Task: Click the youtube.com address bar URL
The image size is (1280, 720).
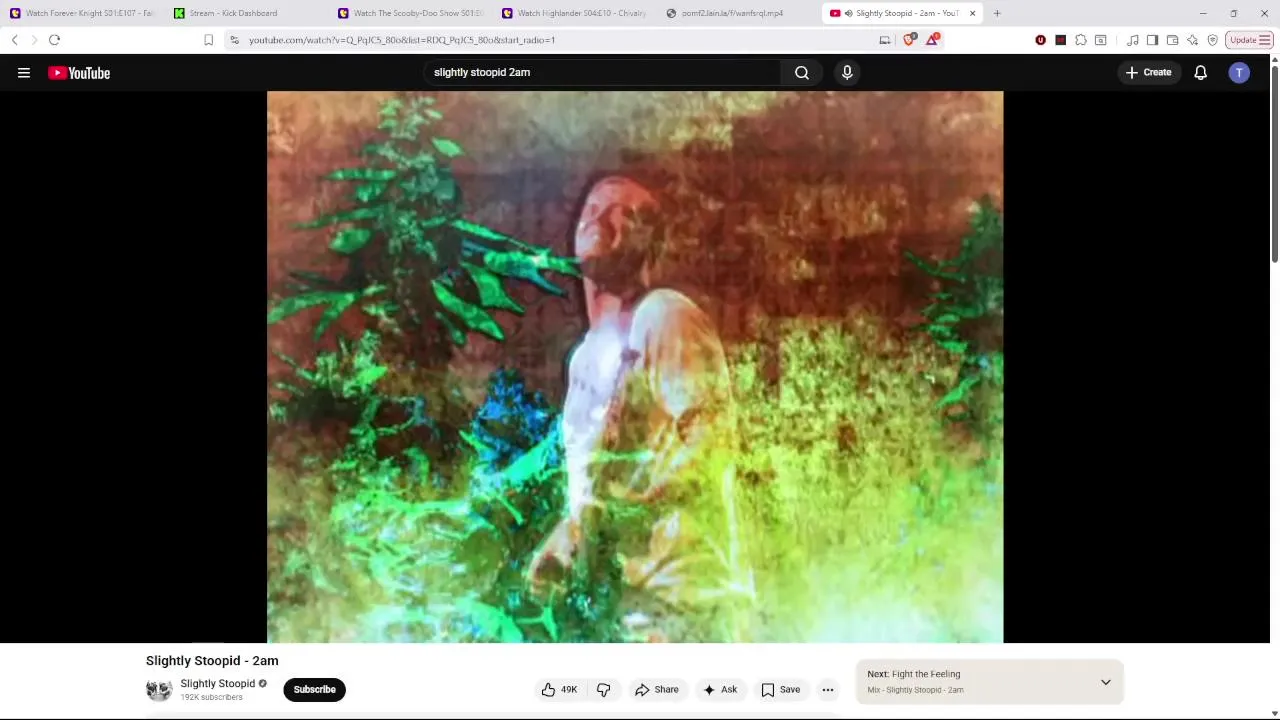Action: [402, 40]
